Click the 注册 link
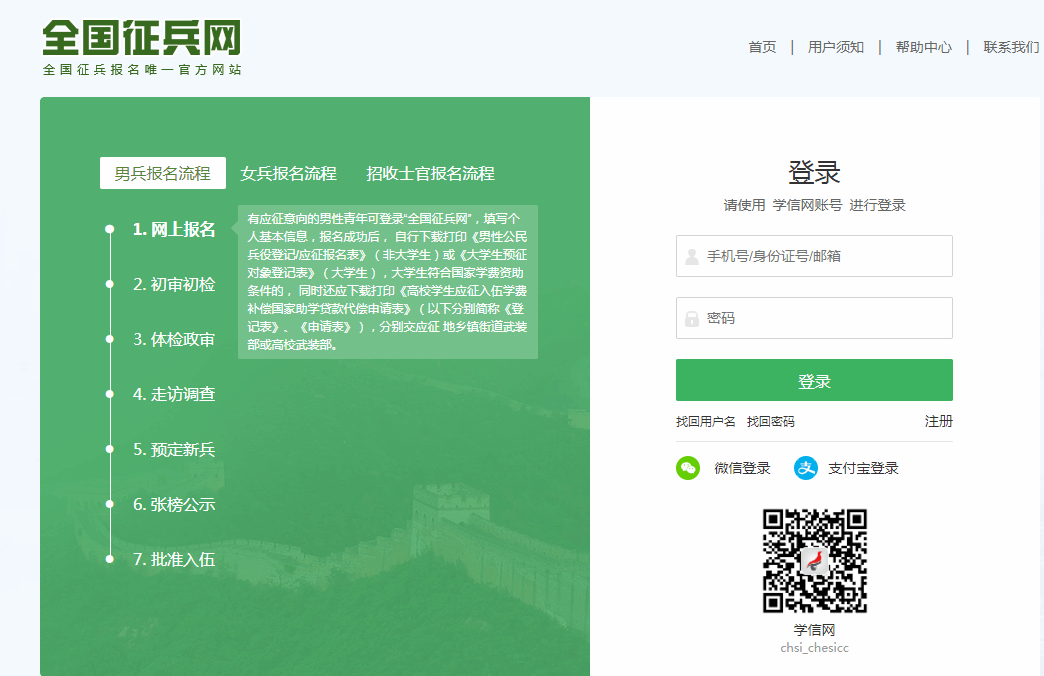The height and width of the screenshot is (676, 1044). (x=939, y=422)
